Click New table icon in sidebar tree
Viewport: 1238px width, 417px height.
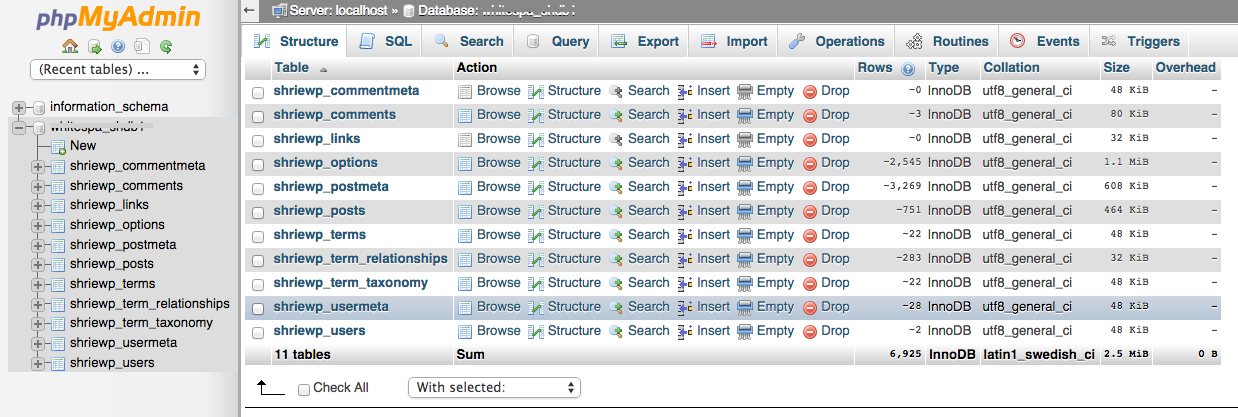point(58,146)
